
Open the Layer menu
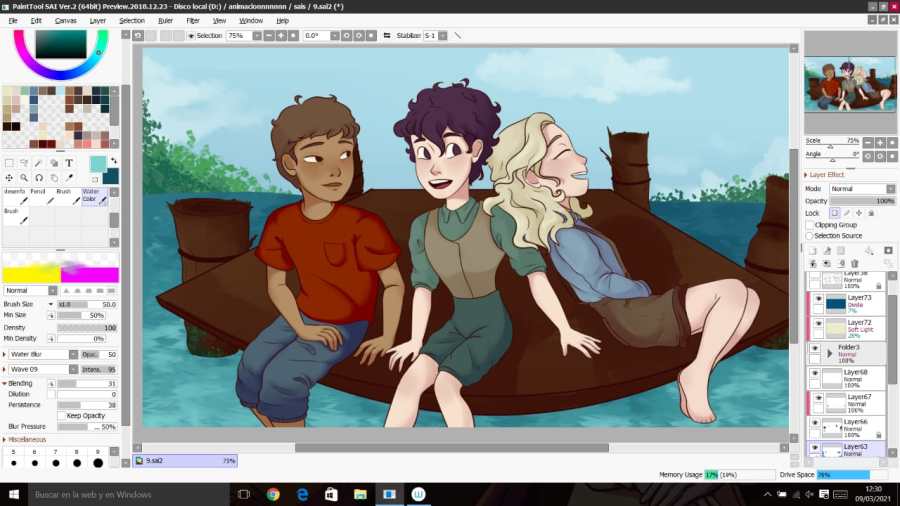97,20
